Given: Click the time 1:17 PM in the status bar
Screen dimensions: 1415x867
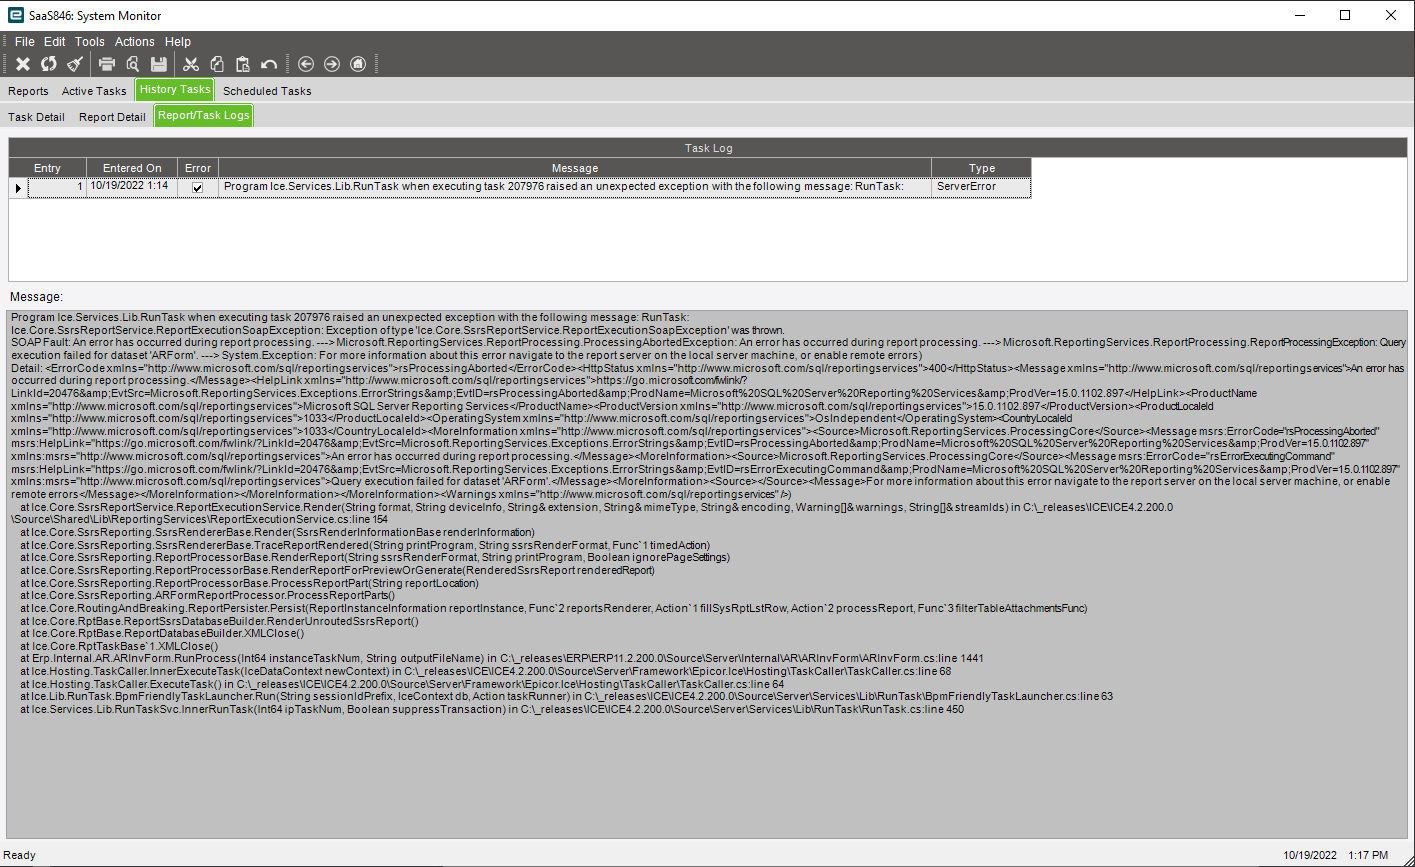Looking at the screenshot, I should [1368, 855].
